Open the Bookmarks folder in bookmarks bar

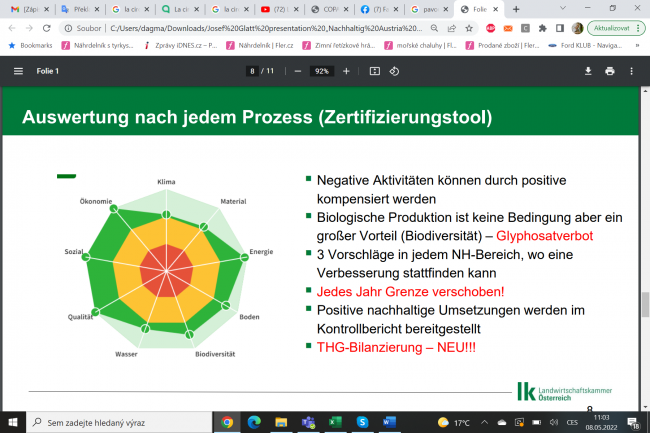pos(31,45)
